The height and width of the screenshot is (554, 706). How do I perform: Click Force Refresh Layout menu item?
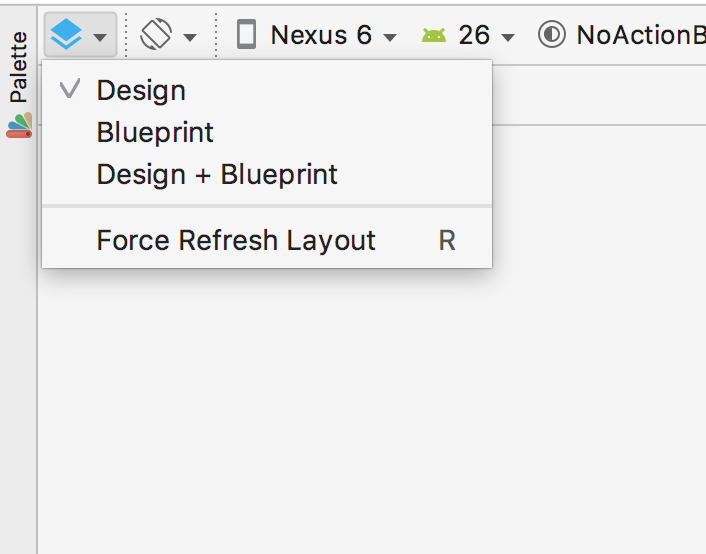(x=267, y=240)
